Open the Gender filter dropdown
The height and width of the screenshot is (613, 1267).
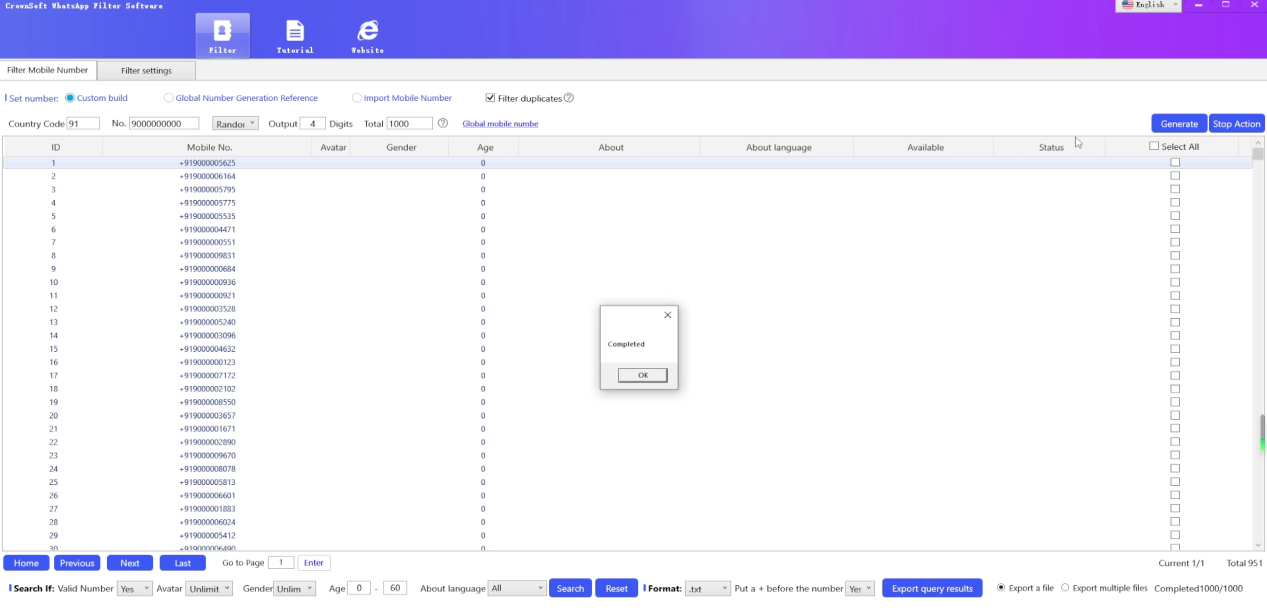pos(297,588)
